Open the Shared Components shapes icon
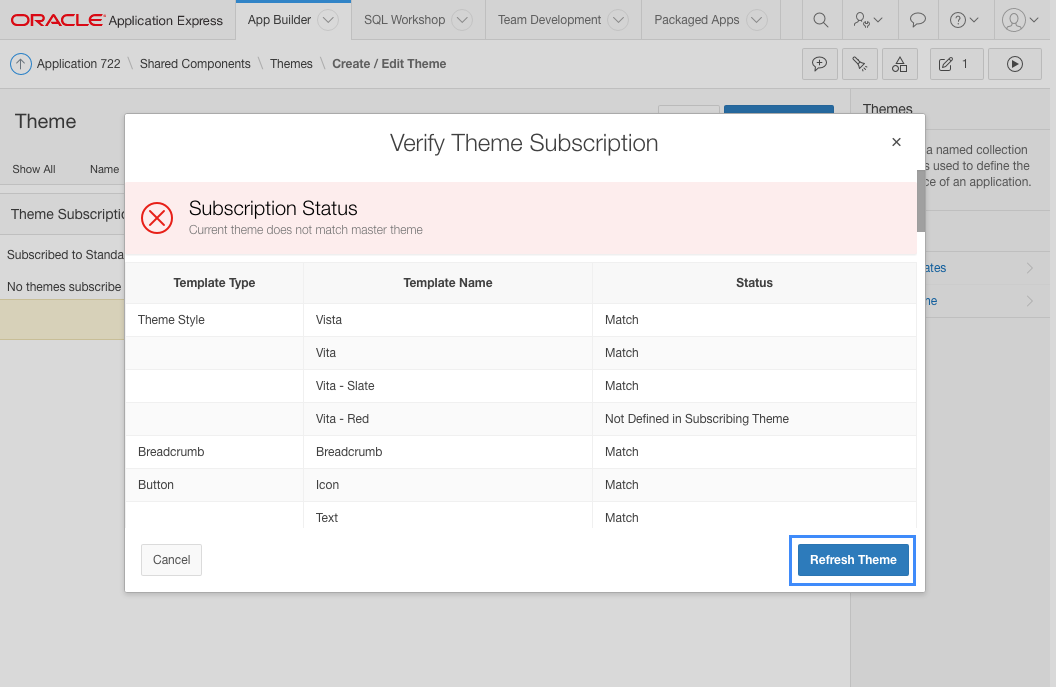The image size is (1056, 687). (900, 64)
